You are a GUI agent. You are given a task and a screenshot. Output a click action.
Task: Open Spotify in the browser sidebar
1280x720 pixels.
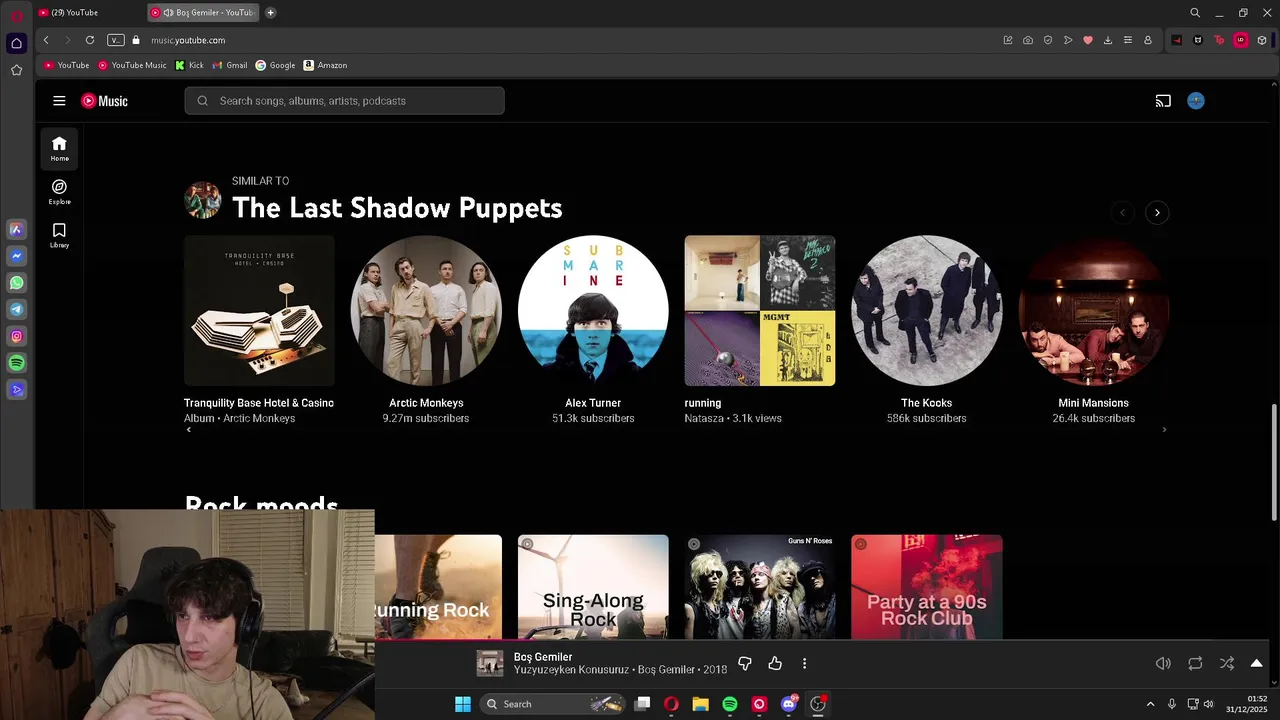(x=17, y=363)
